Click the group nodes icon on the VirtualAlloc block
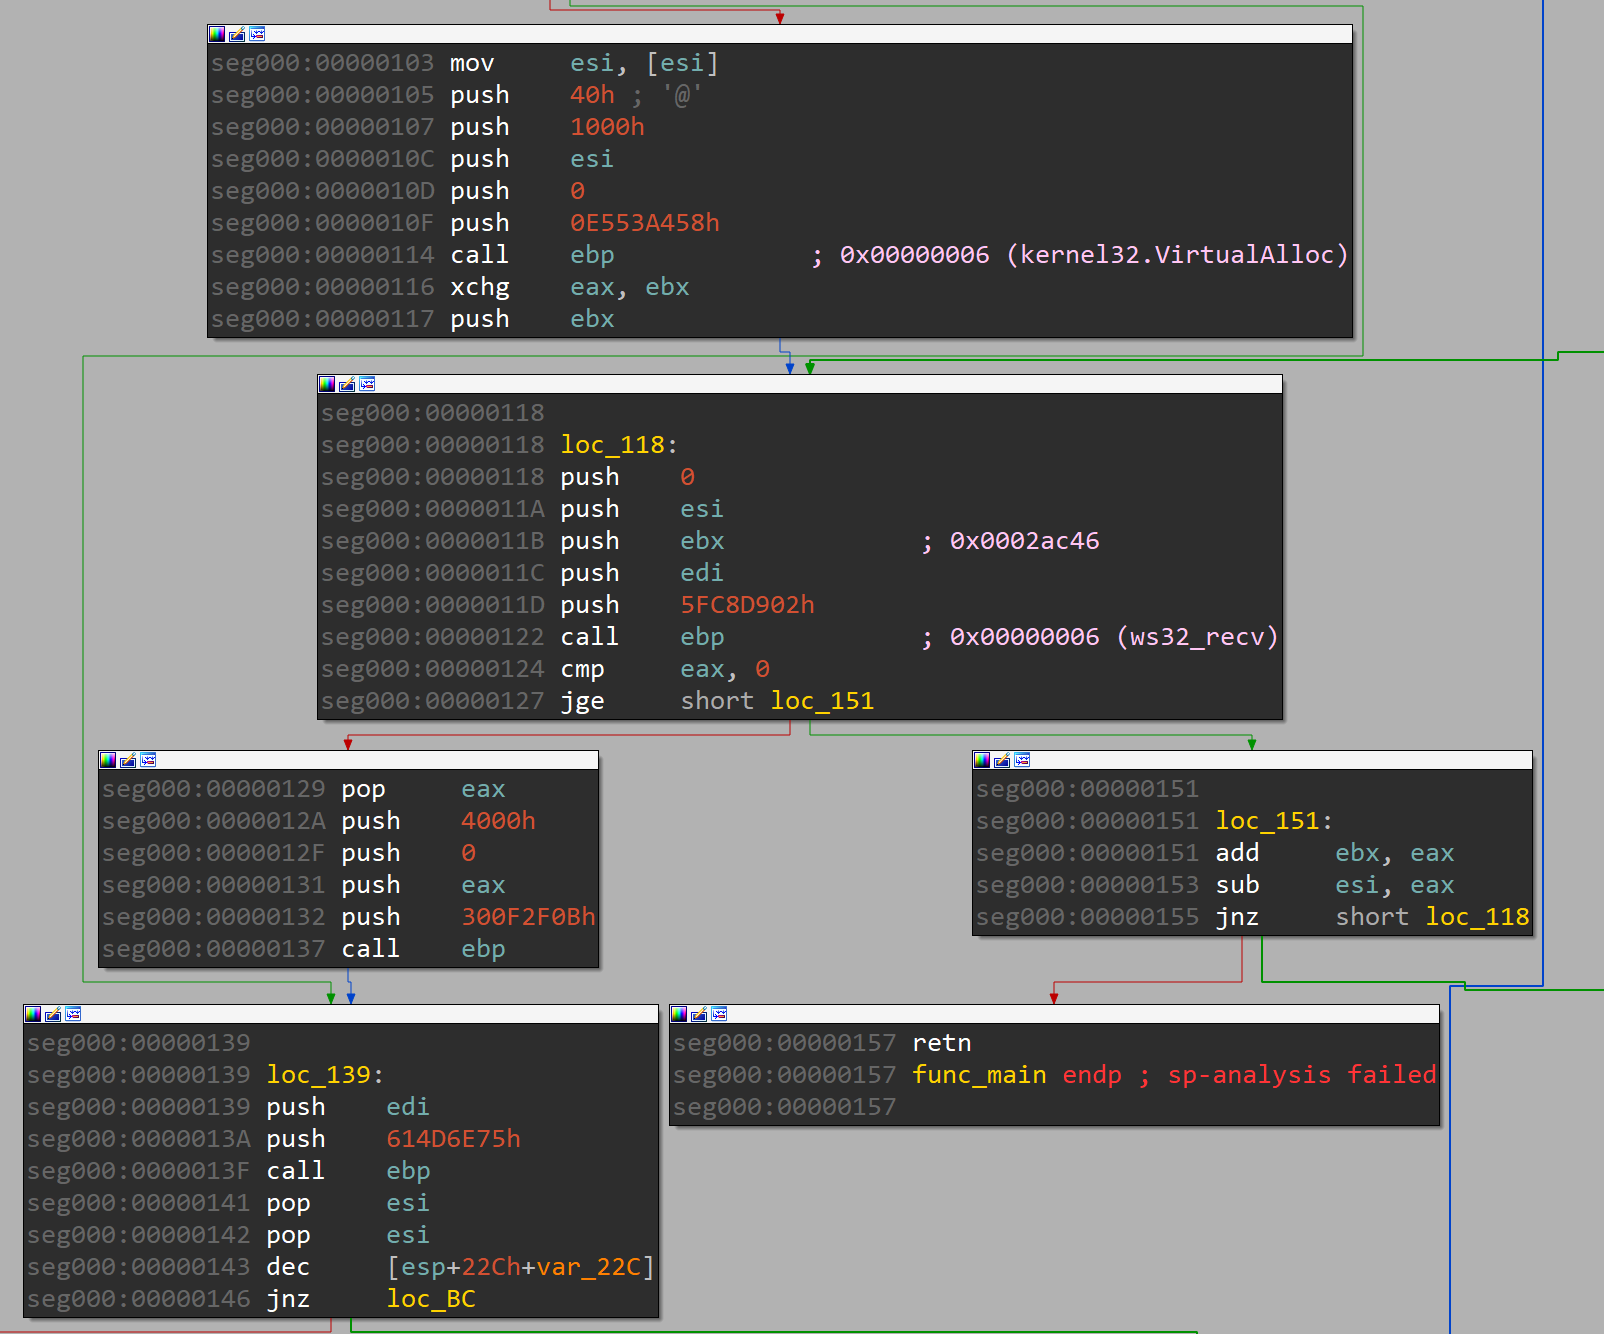The image size is (1604, 1334). 257,34
